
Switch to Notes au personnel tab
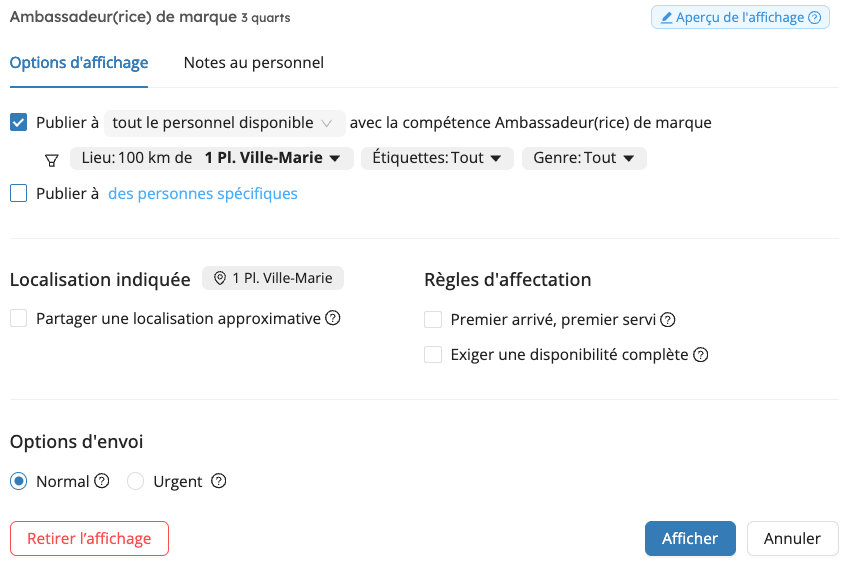[x=254, y=63]
